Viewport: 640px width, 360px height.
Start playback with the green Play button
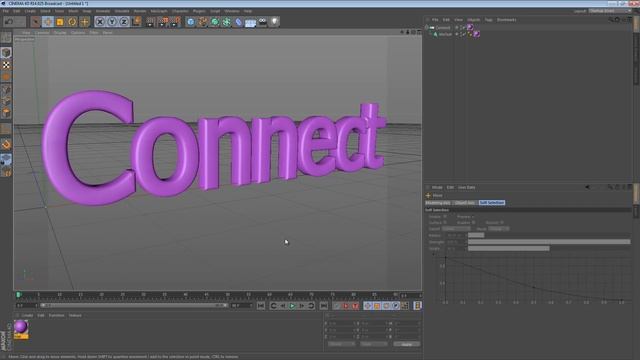pos(292,306)
